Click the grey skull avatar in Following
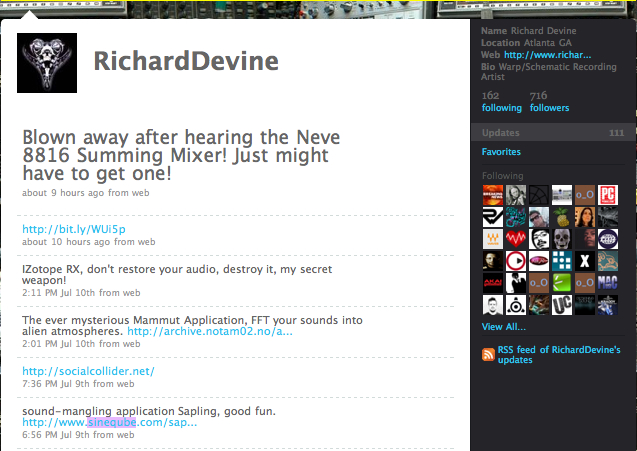 click(x=562, y=239)
